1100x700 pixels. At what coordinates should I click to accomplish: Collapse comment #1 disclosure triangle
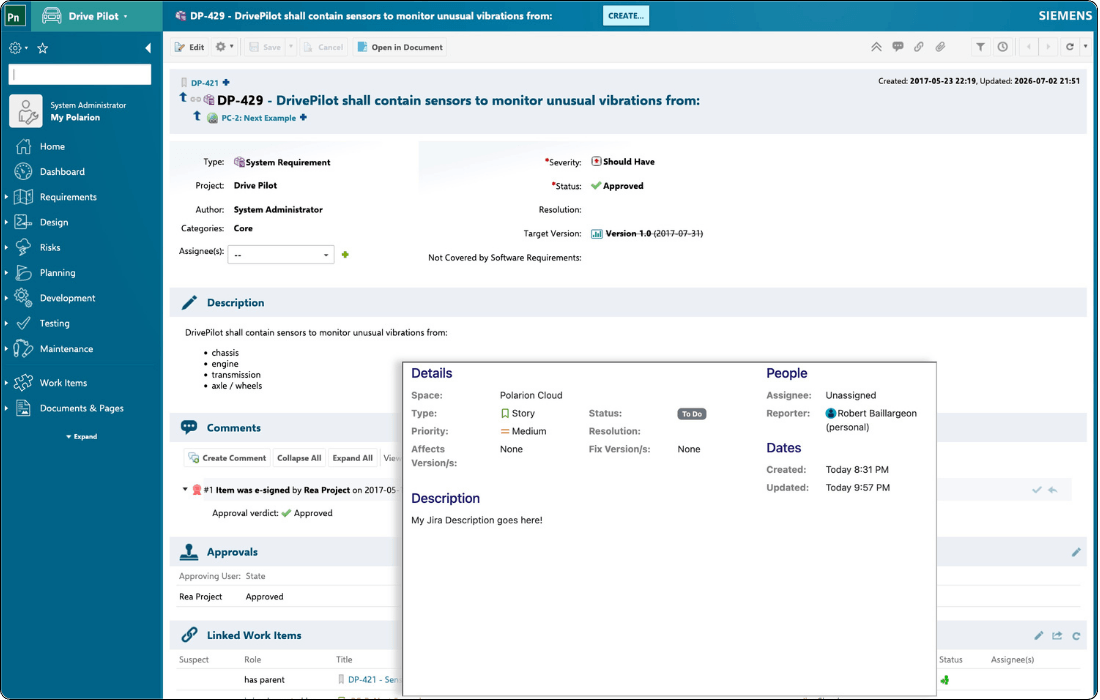[185, 490]
